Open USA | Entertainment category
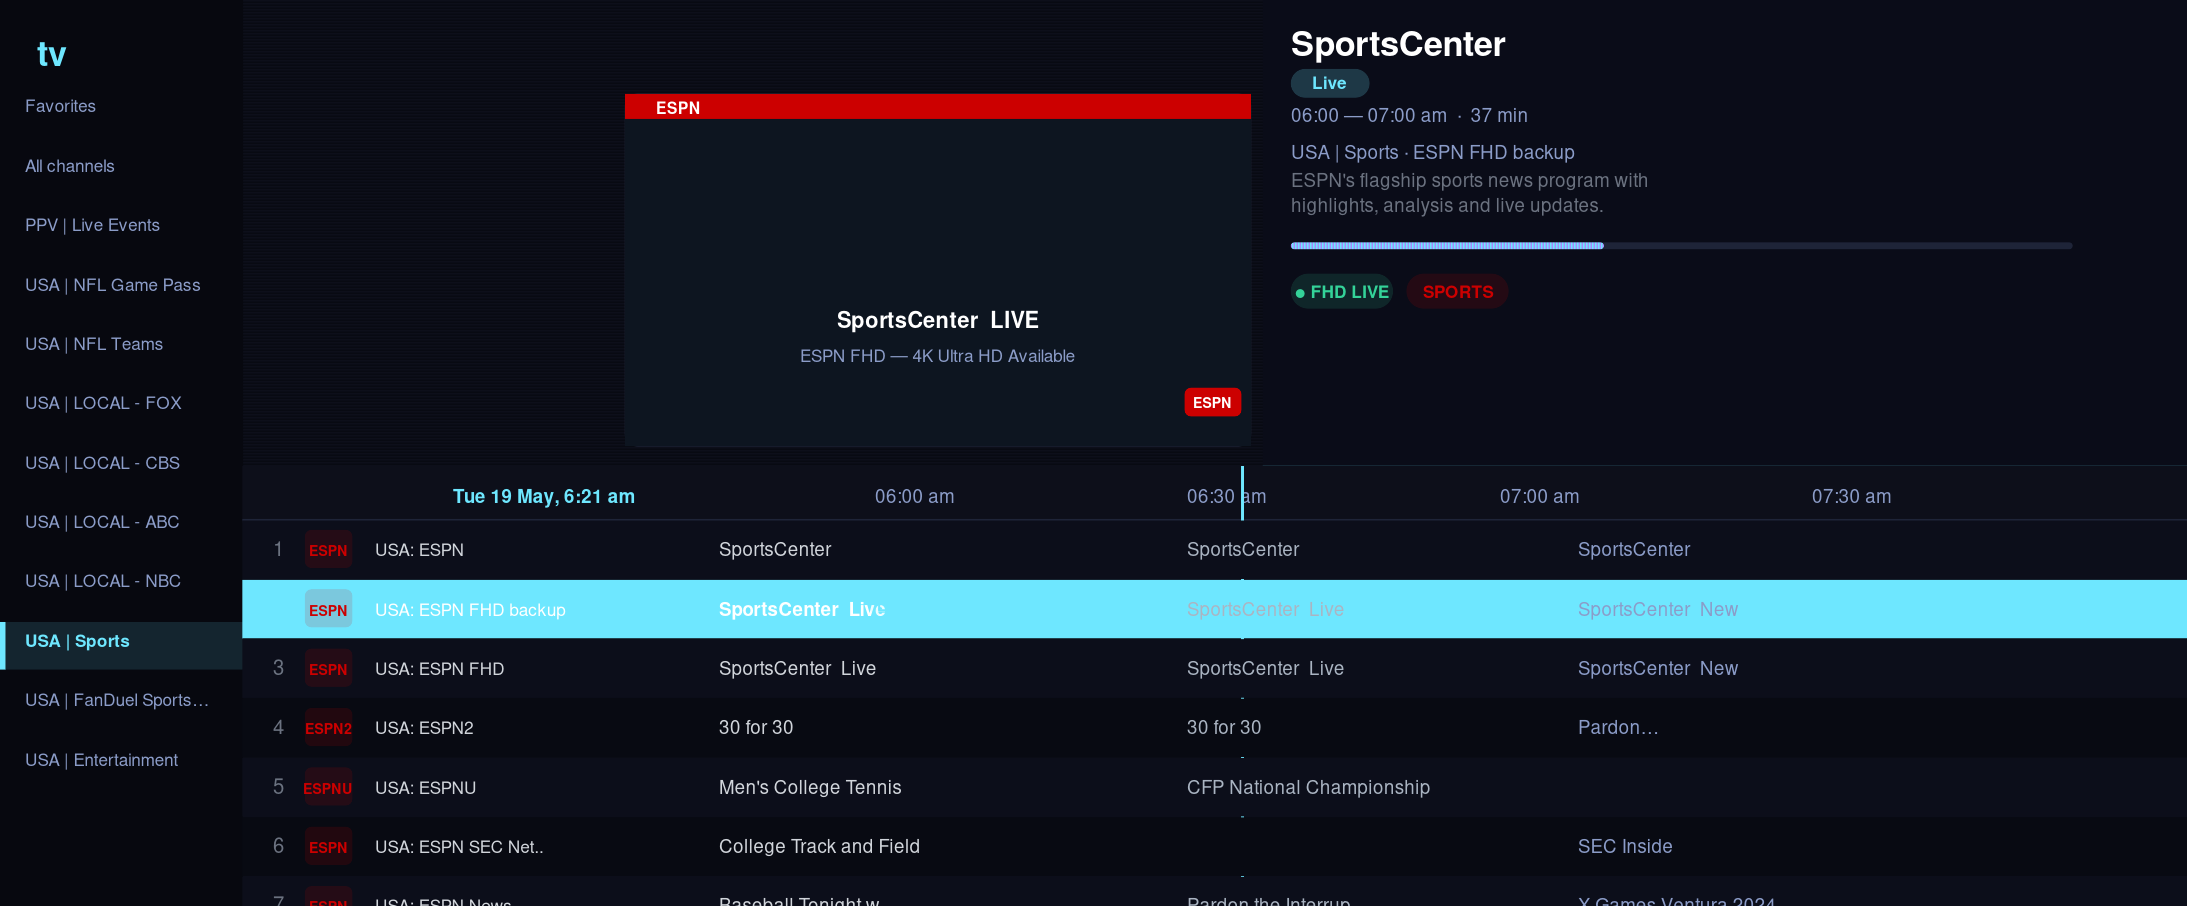This screenshot has width=2187, height=906. pyautogui.click(x=101, y=760)
